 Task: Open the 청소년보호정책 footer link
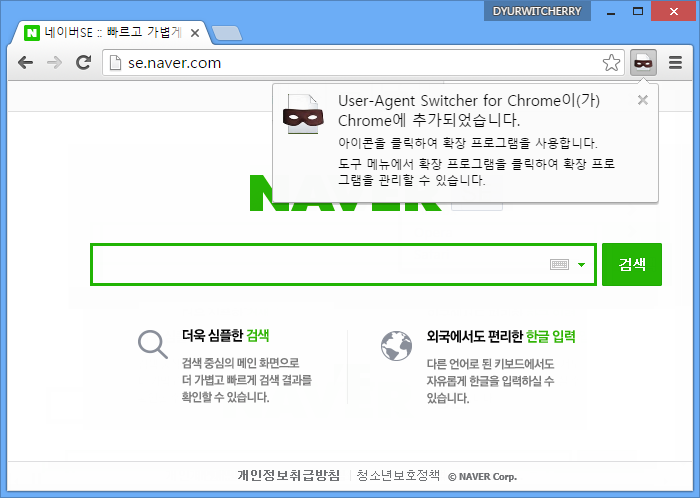[398, 475]
